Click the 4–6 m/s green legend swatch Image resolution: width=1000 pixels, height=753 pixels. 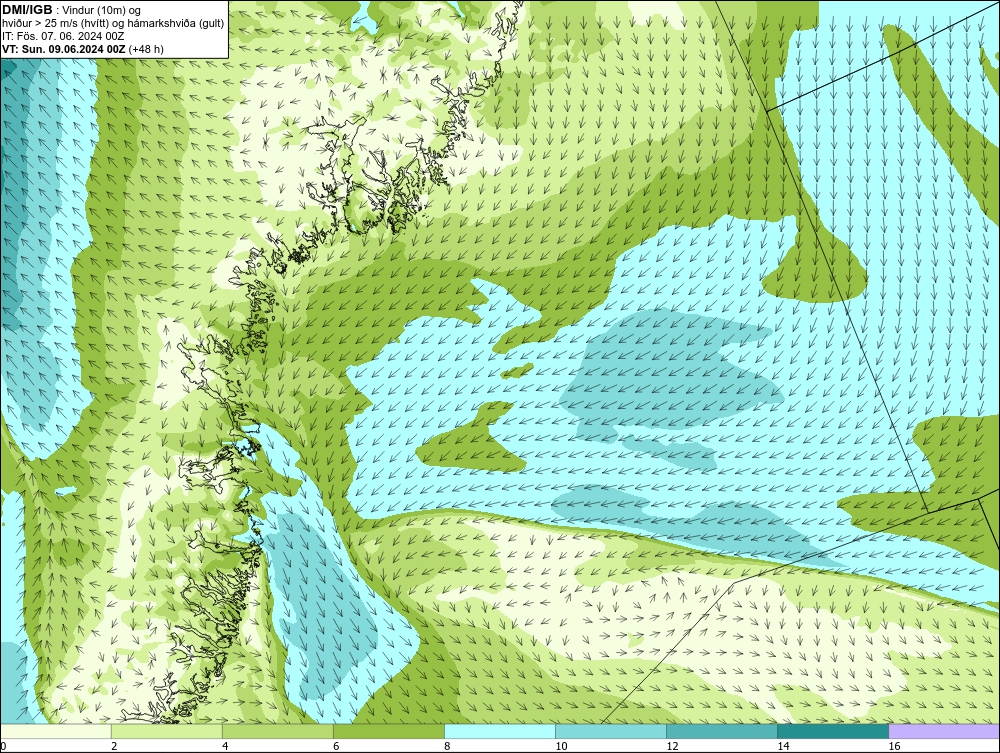(277, 731)
